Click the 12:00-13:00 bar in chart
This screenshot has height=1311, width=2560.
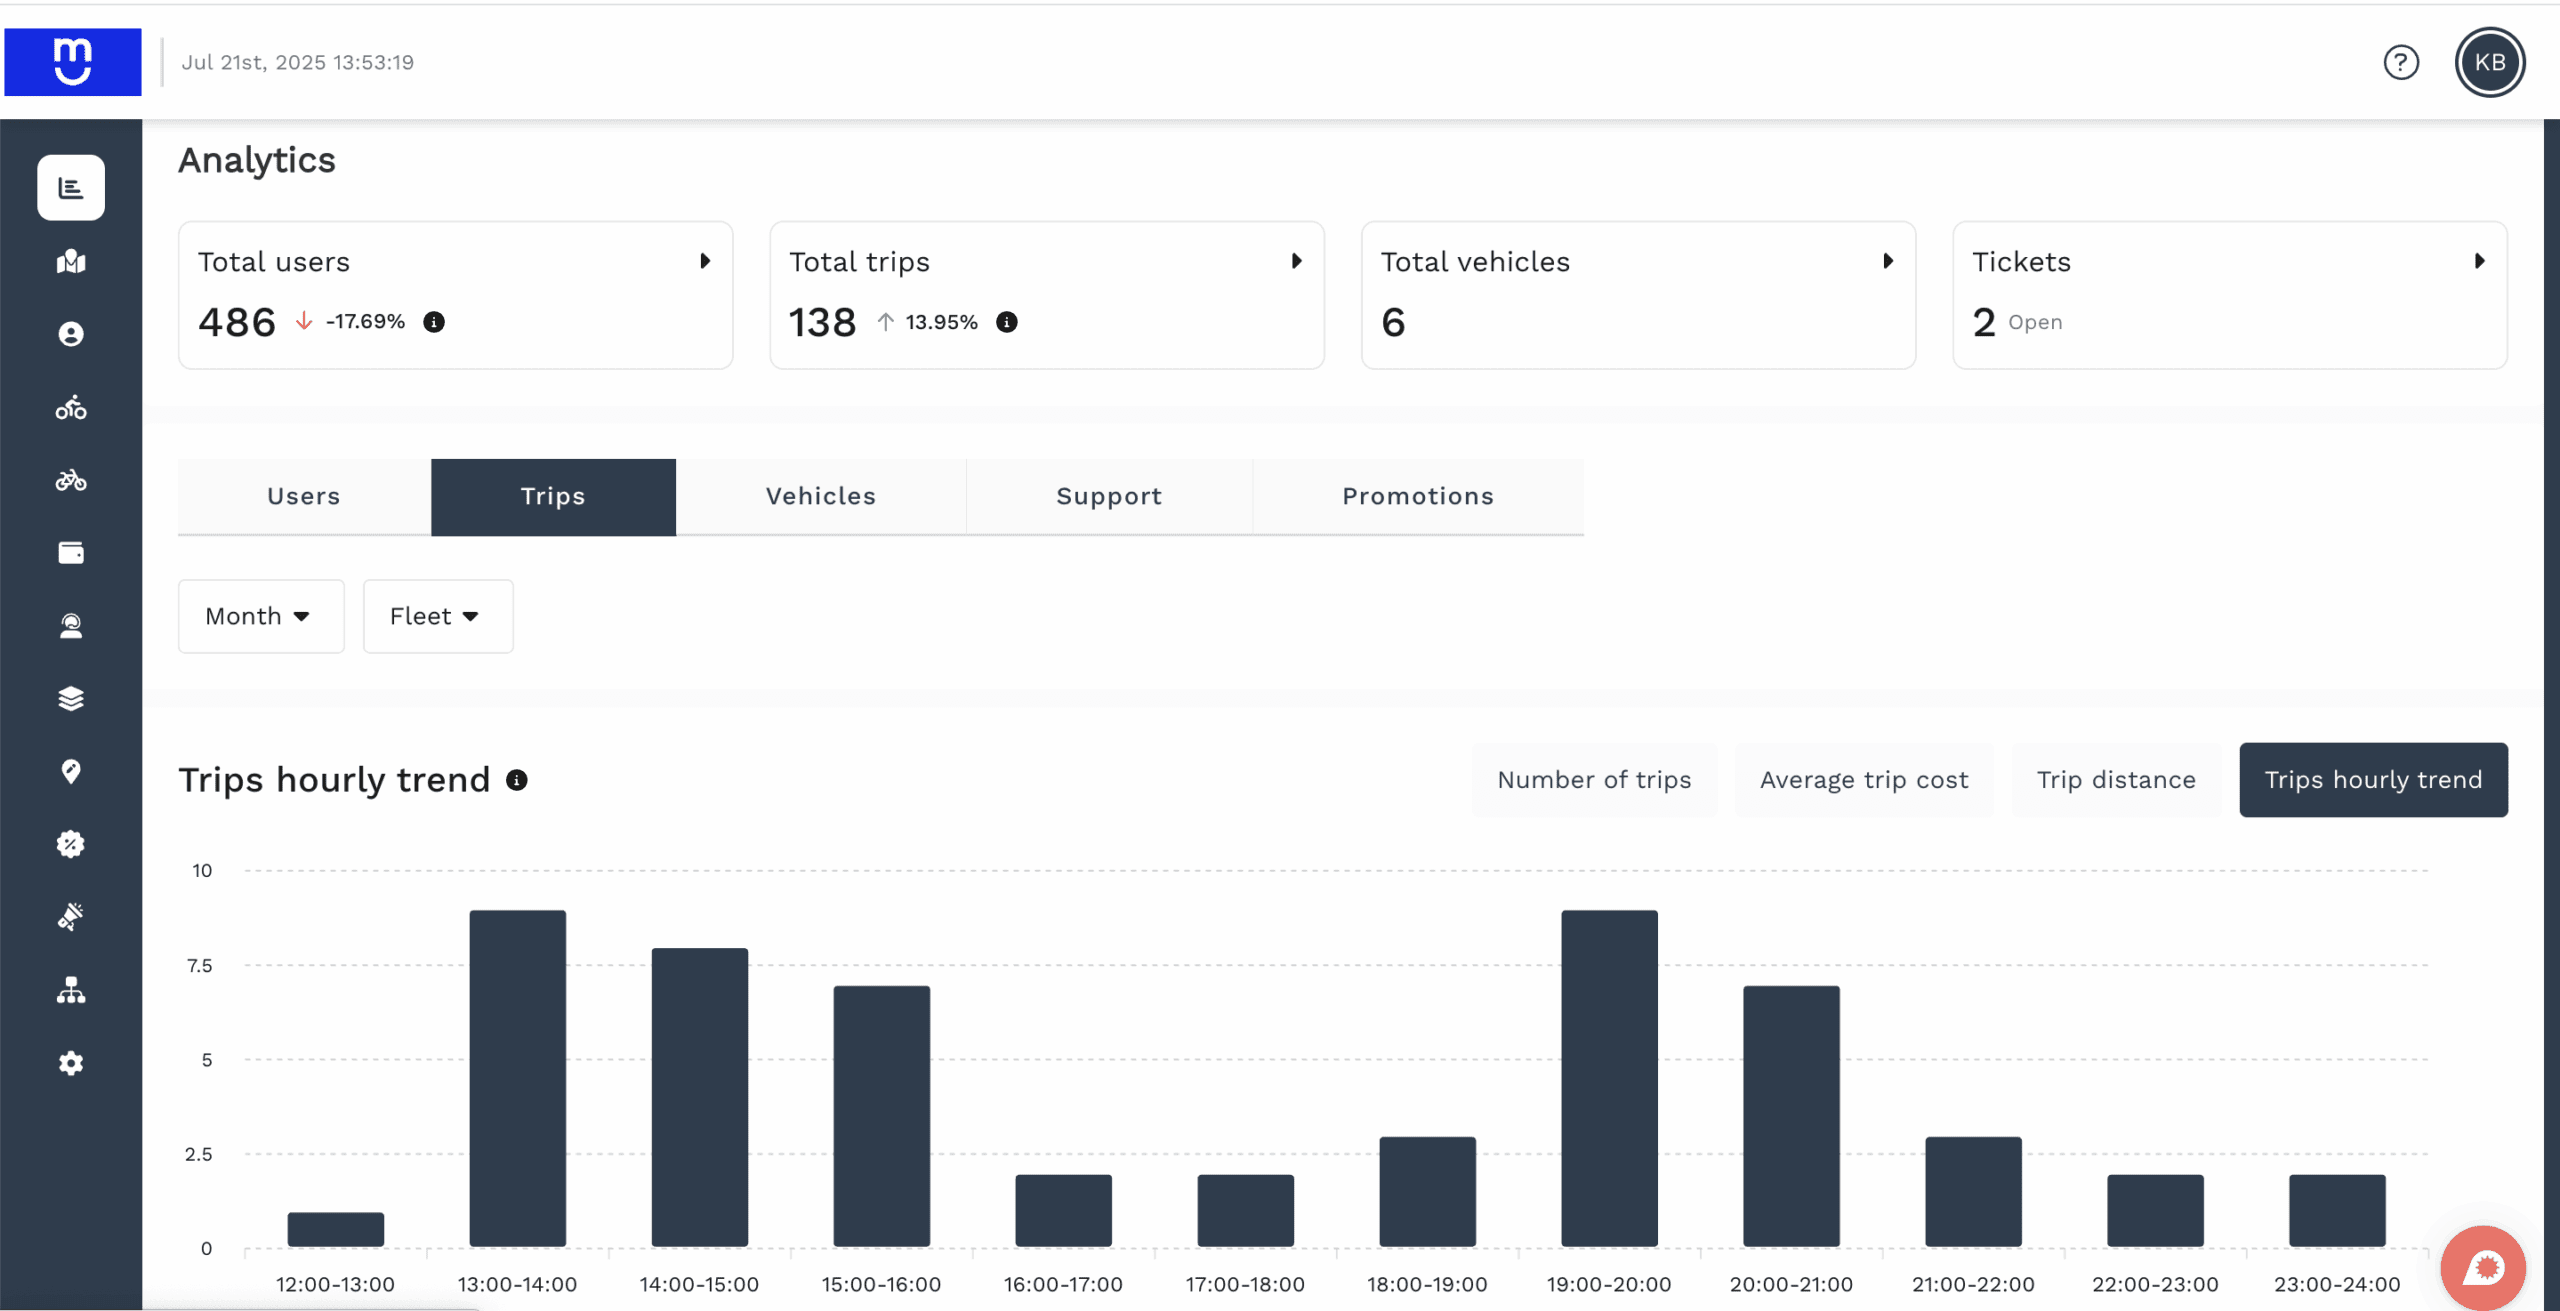[336, 1230]
